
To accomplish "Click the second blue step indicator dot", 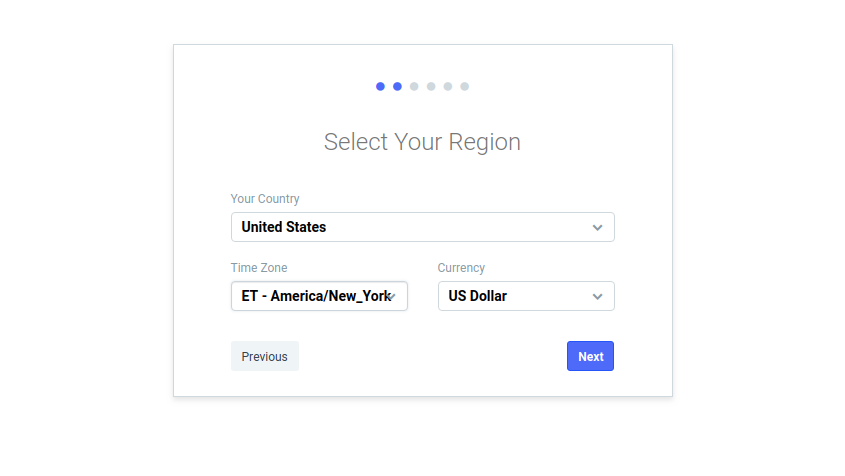I will [397, 86].
